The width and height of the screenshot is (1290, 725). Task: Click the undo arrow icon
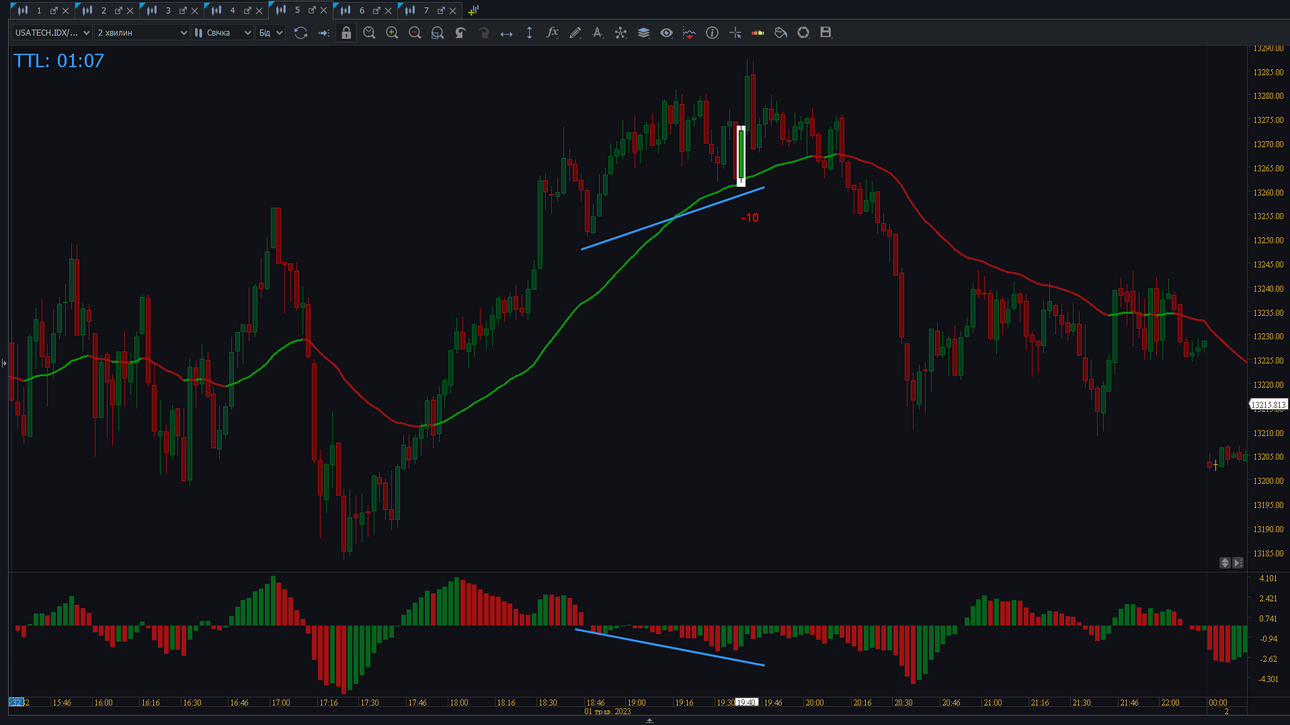pyautogui.click(x=460, y=33)
